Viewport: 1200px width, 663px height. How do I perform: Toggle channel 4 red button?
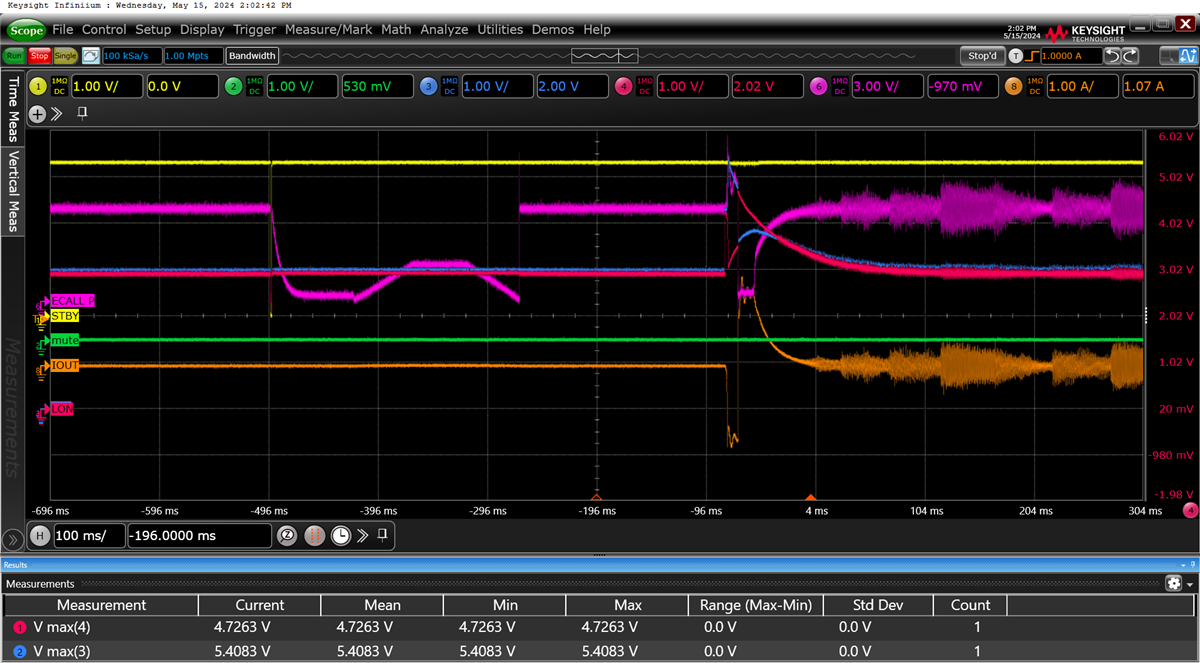point(624,87)
